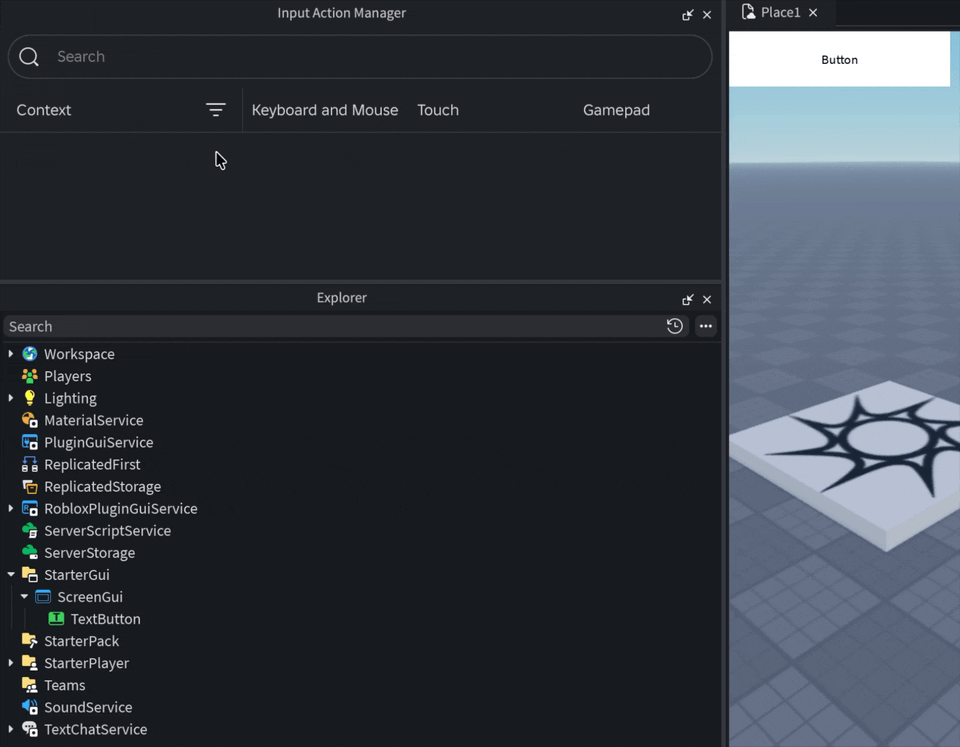Select the Workspace globe icon
Image resolution: width=960 pixels, height=747 pixels.
[x=29, y=354]
